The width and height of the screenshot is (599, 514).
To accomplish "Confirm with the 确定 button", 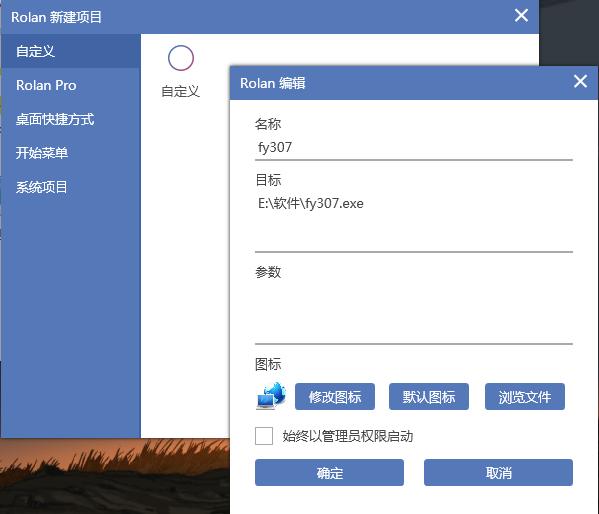I will [x=329, y=473].
